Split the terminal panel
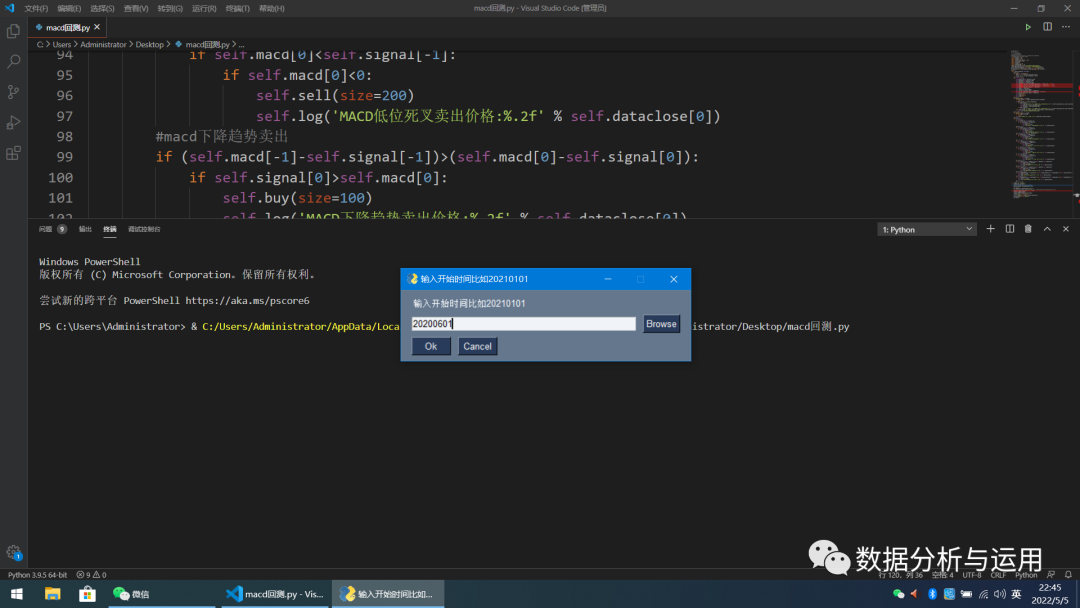 [x=1010, y=229]
